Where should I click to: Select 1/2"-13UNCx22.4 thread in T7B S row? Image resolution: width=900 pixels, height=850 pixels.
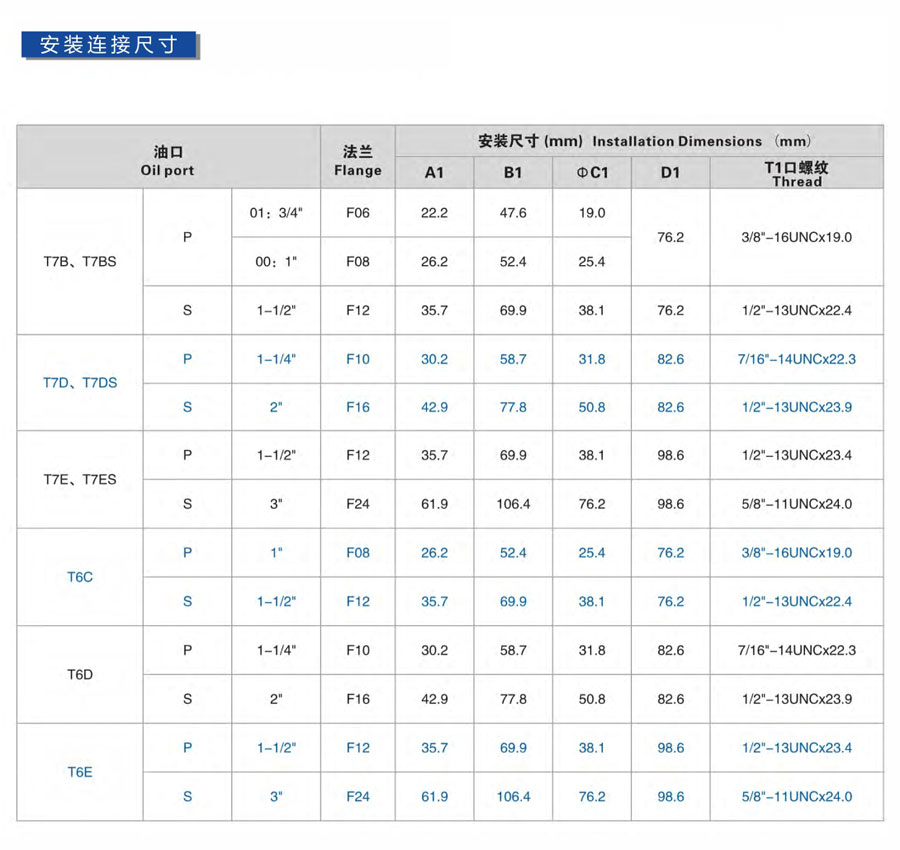pos(797,310)
